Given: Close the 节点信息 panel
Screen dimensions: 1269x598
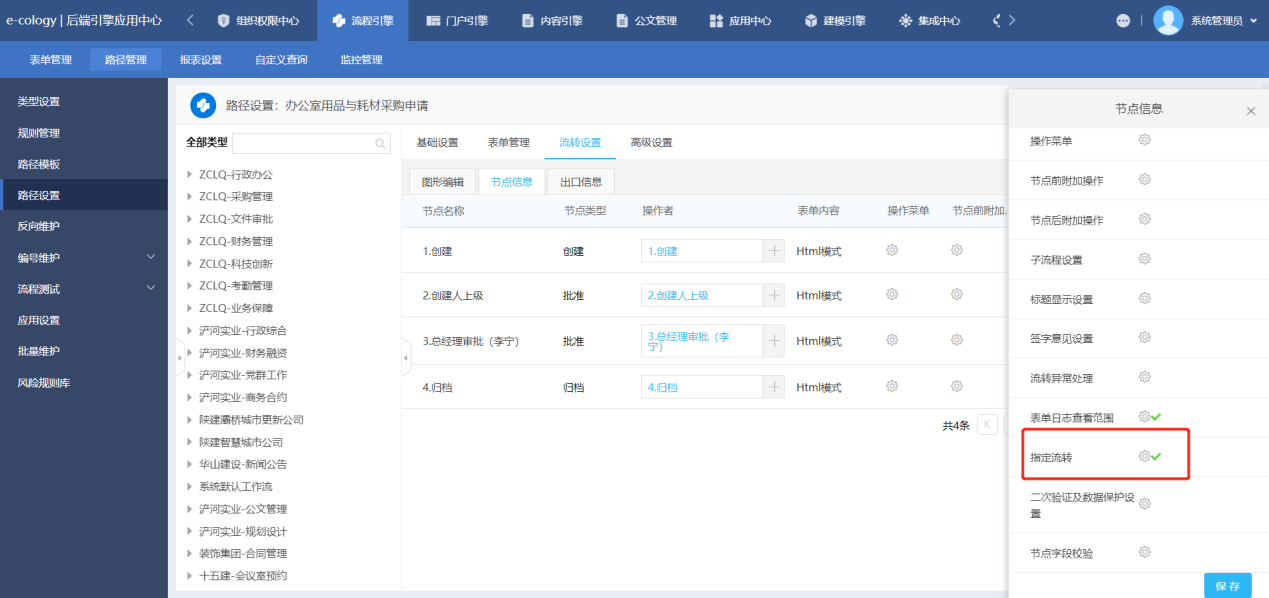Looking at the screenshot, I should point(1250,111).
